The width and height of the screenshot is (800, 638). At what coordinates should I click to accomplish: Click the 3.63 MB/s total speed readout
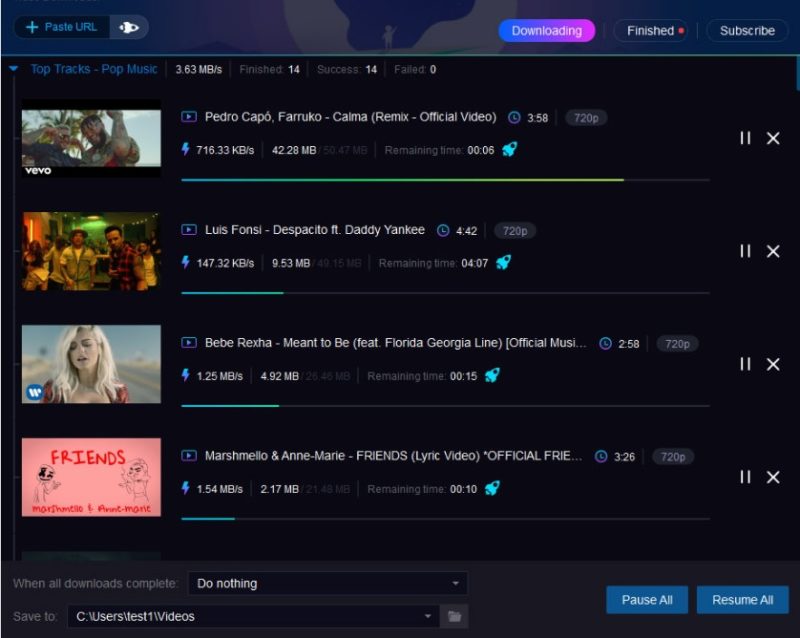(198, 69)
